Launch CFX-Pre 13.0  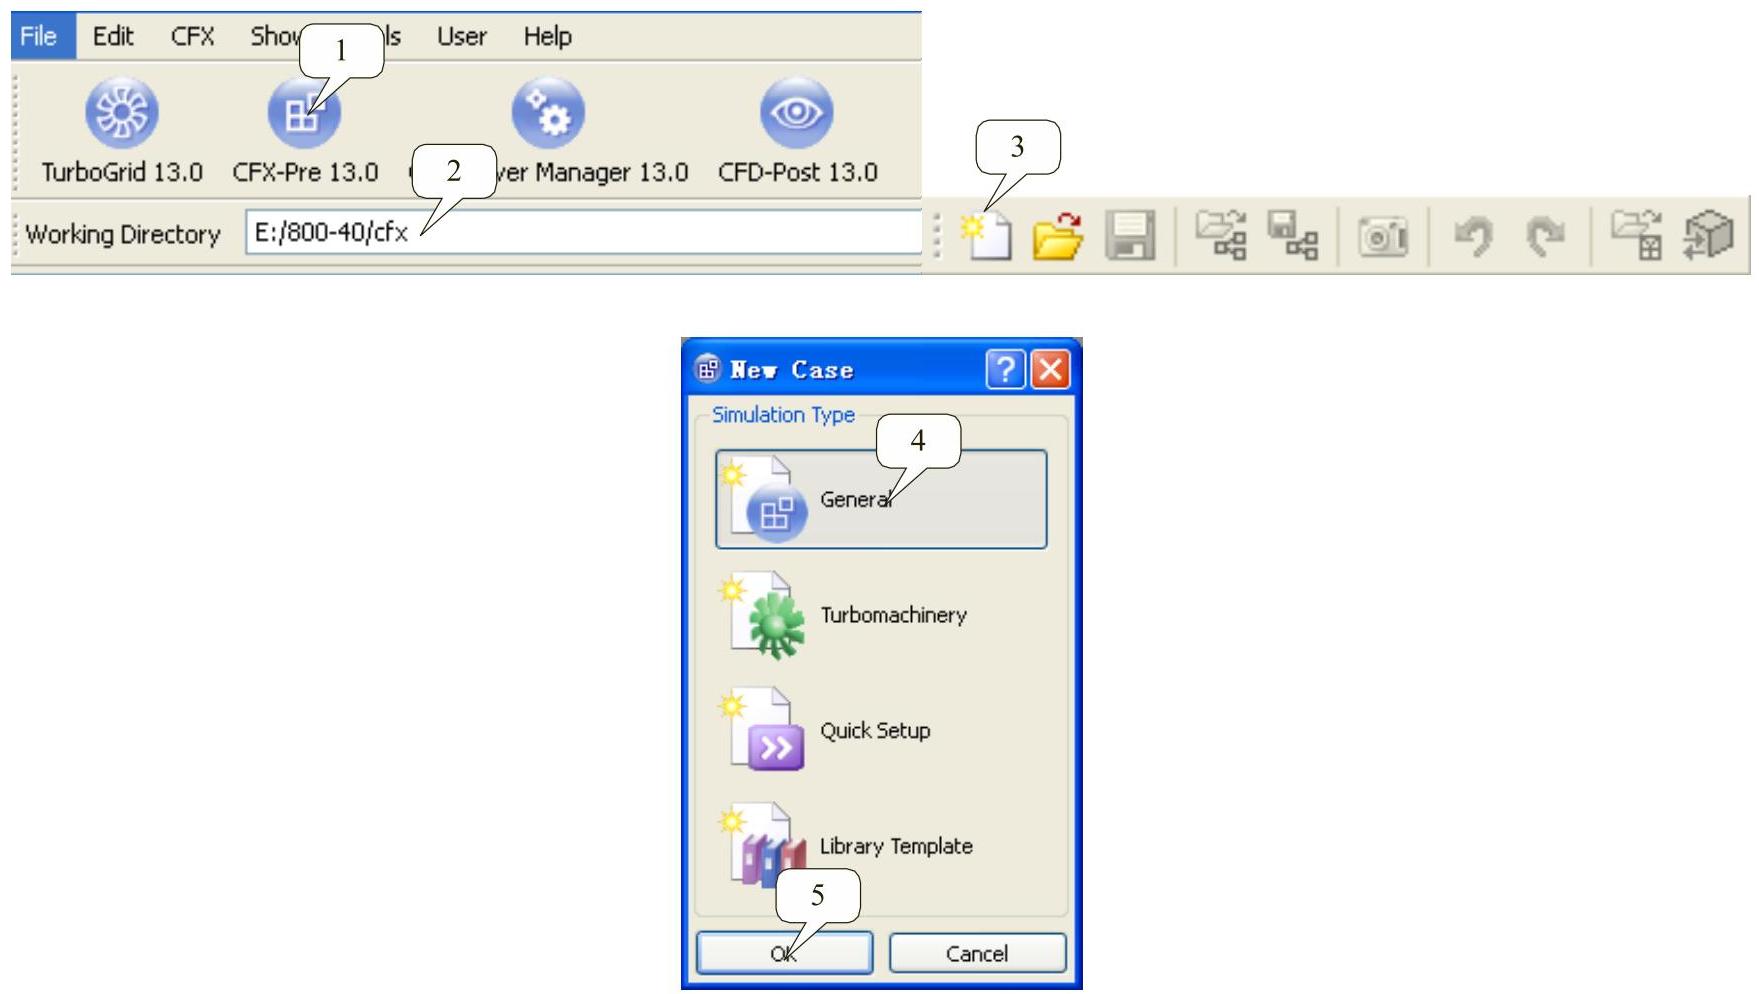(x=304, y=131)
